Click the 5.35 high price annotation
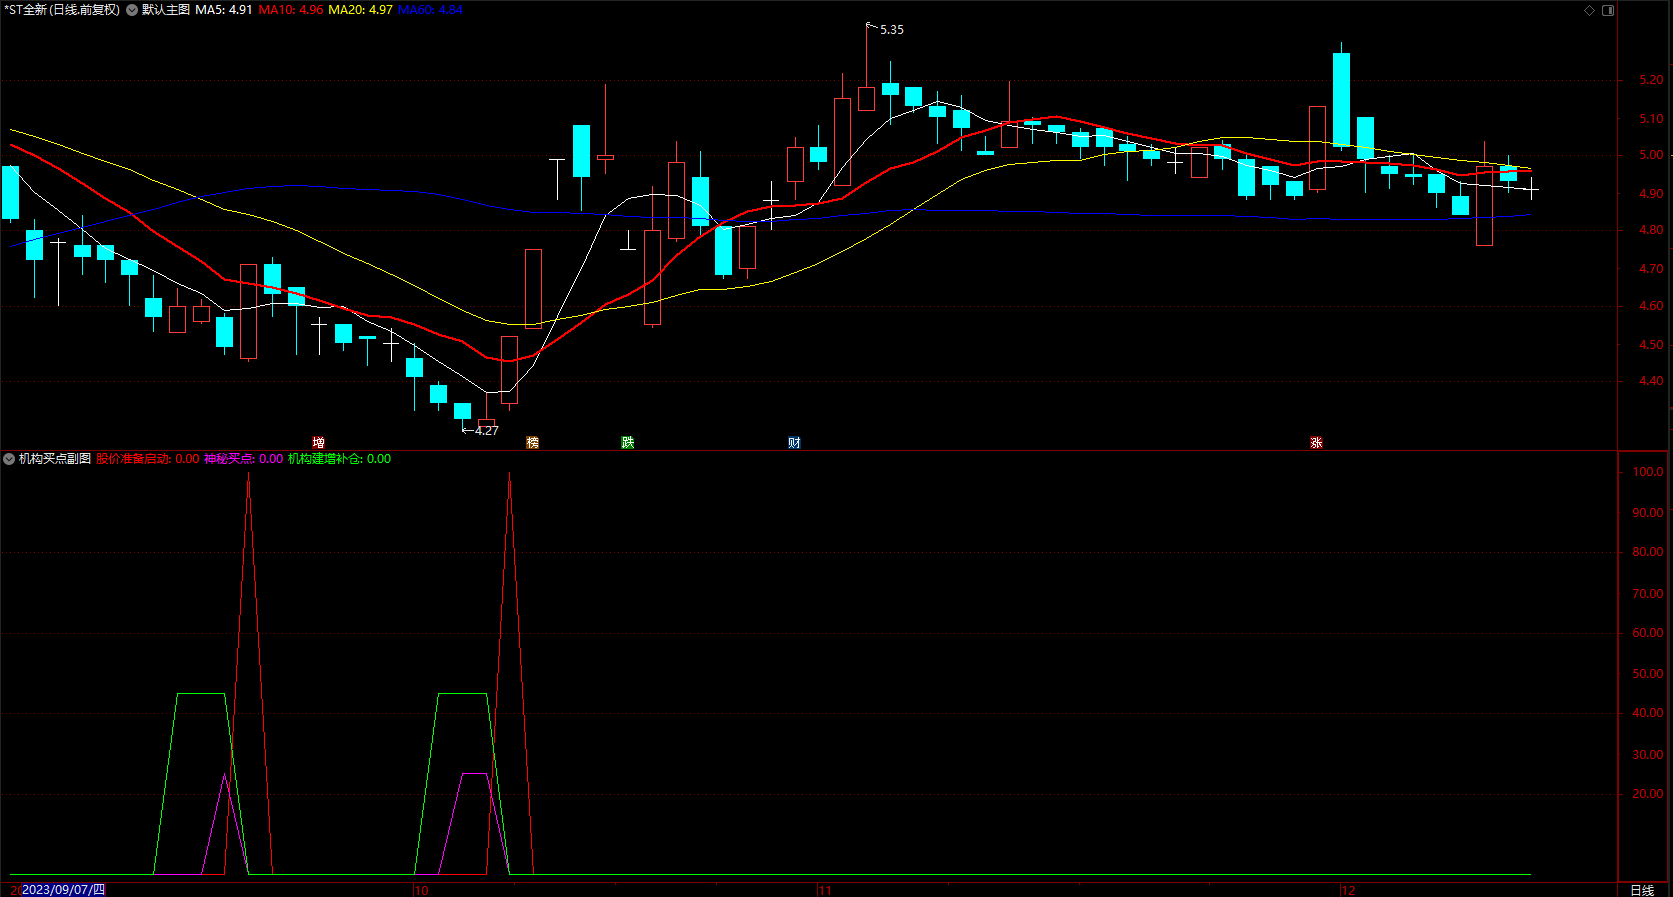 tap(891, 30)
